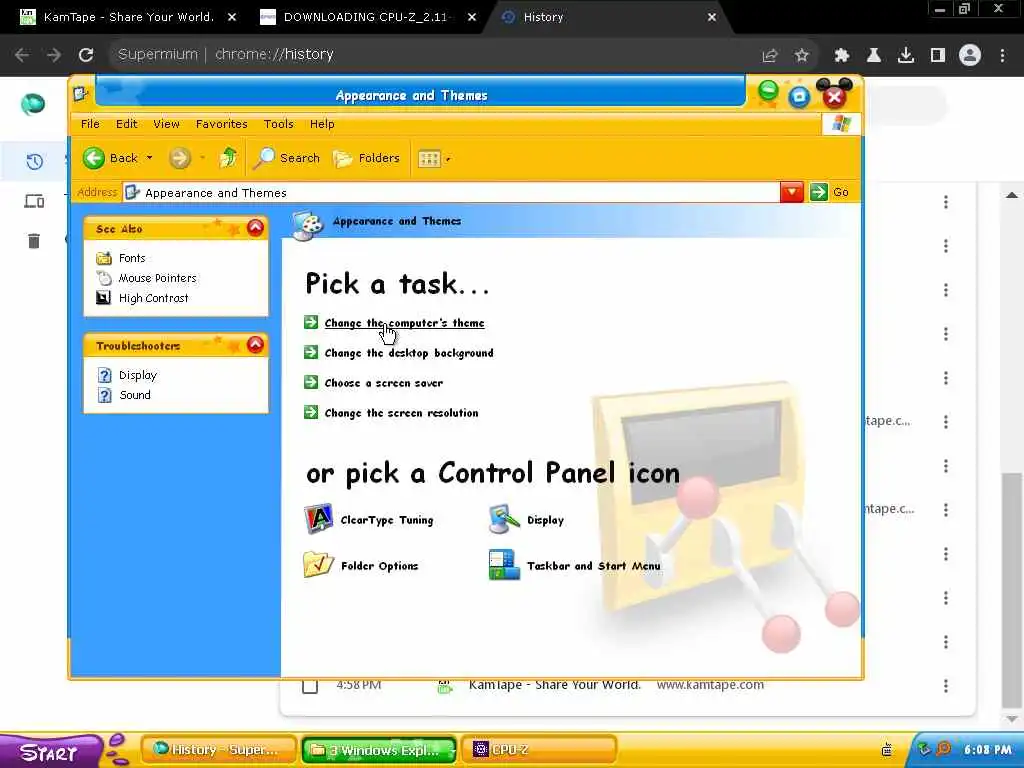Switch to the DOWNLOADING CPU-Z tab
1024x768 pixels.
[366, 17]
